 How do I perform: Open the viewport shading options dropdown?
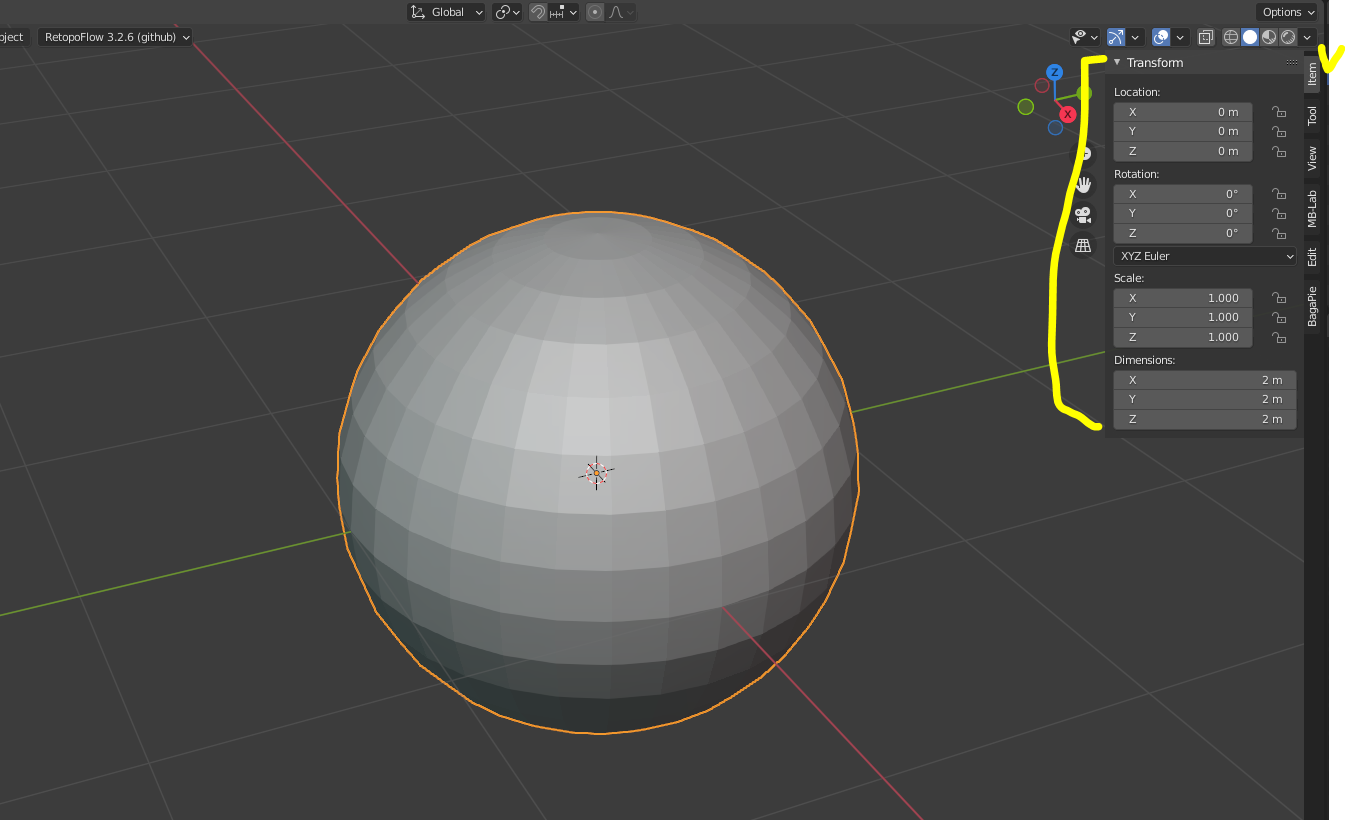pyautogui.click(x=1307, y=37)
